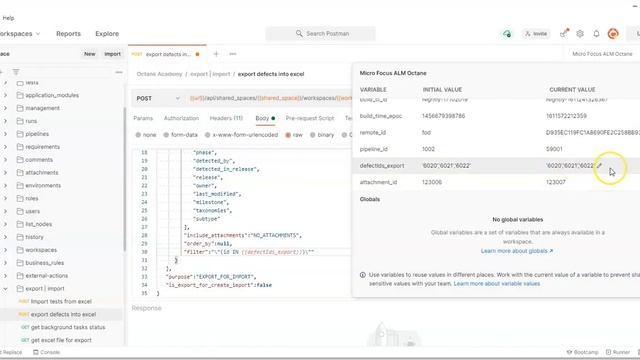Expand the requirements folder

pyautogui.click(x=5, y=147)
